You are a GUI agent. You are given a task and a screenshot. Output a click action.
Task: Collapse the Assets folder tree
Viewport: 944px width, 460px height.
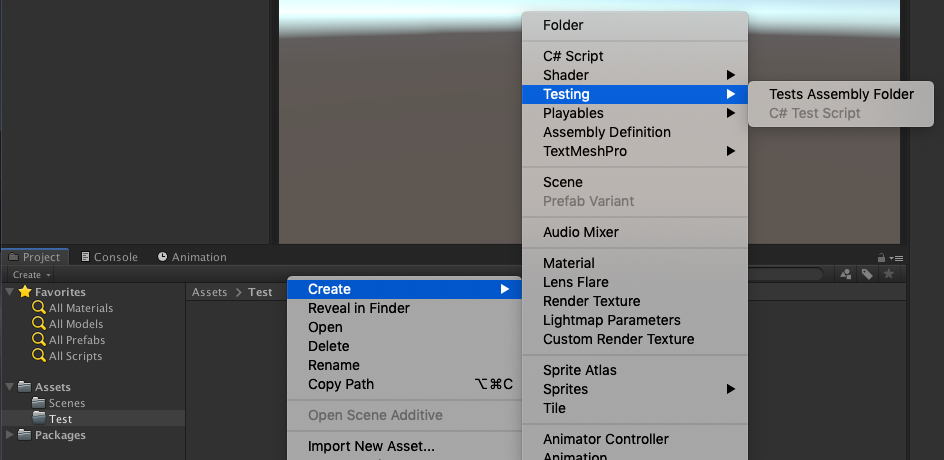[10, 387]
